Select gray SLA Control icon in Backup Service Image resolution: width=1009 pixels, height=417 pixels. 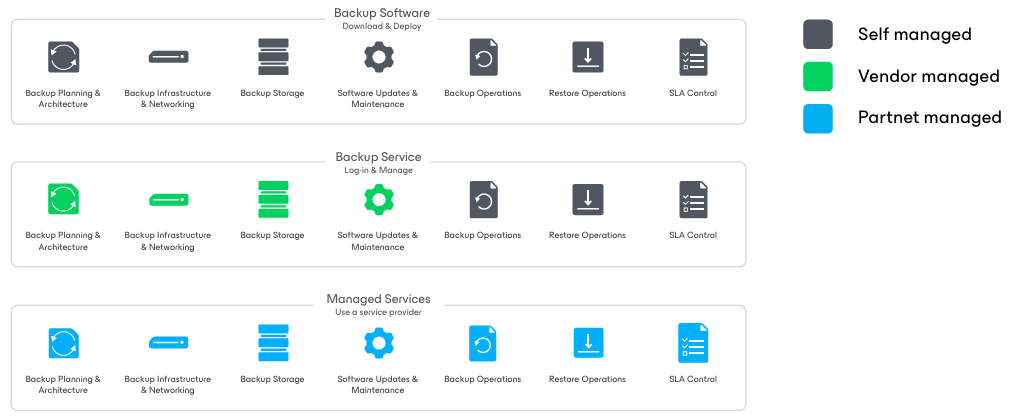point(692,200)
